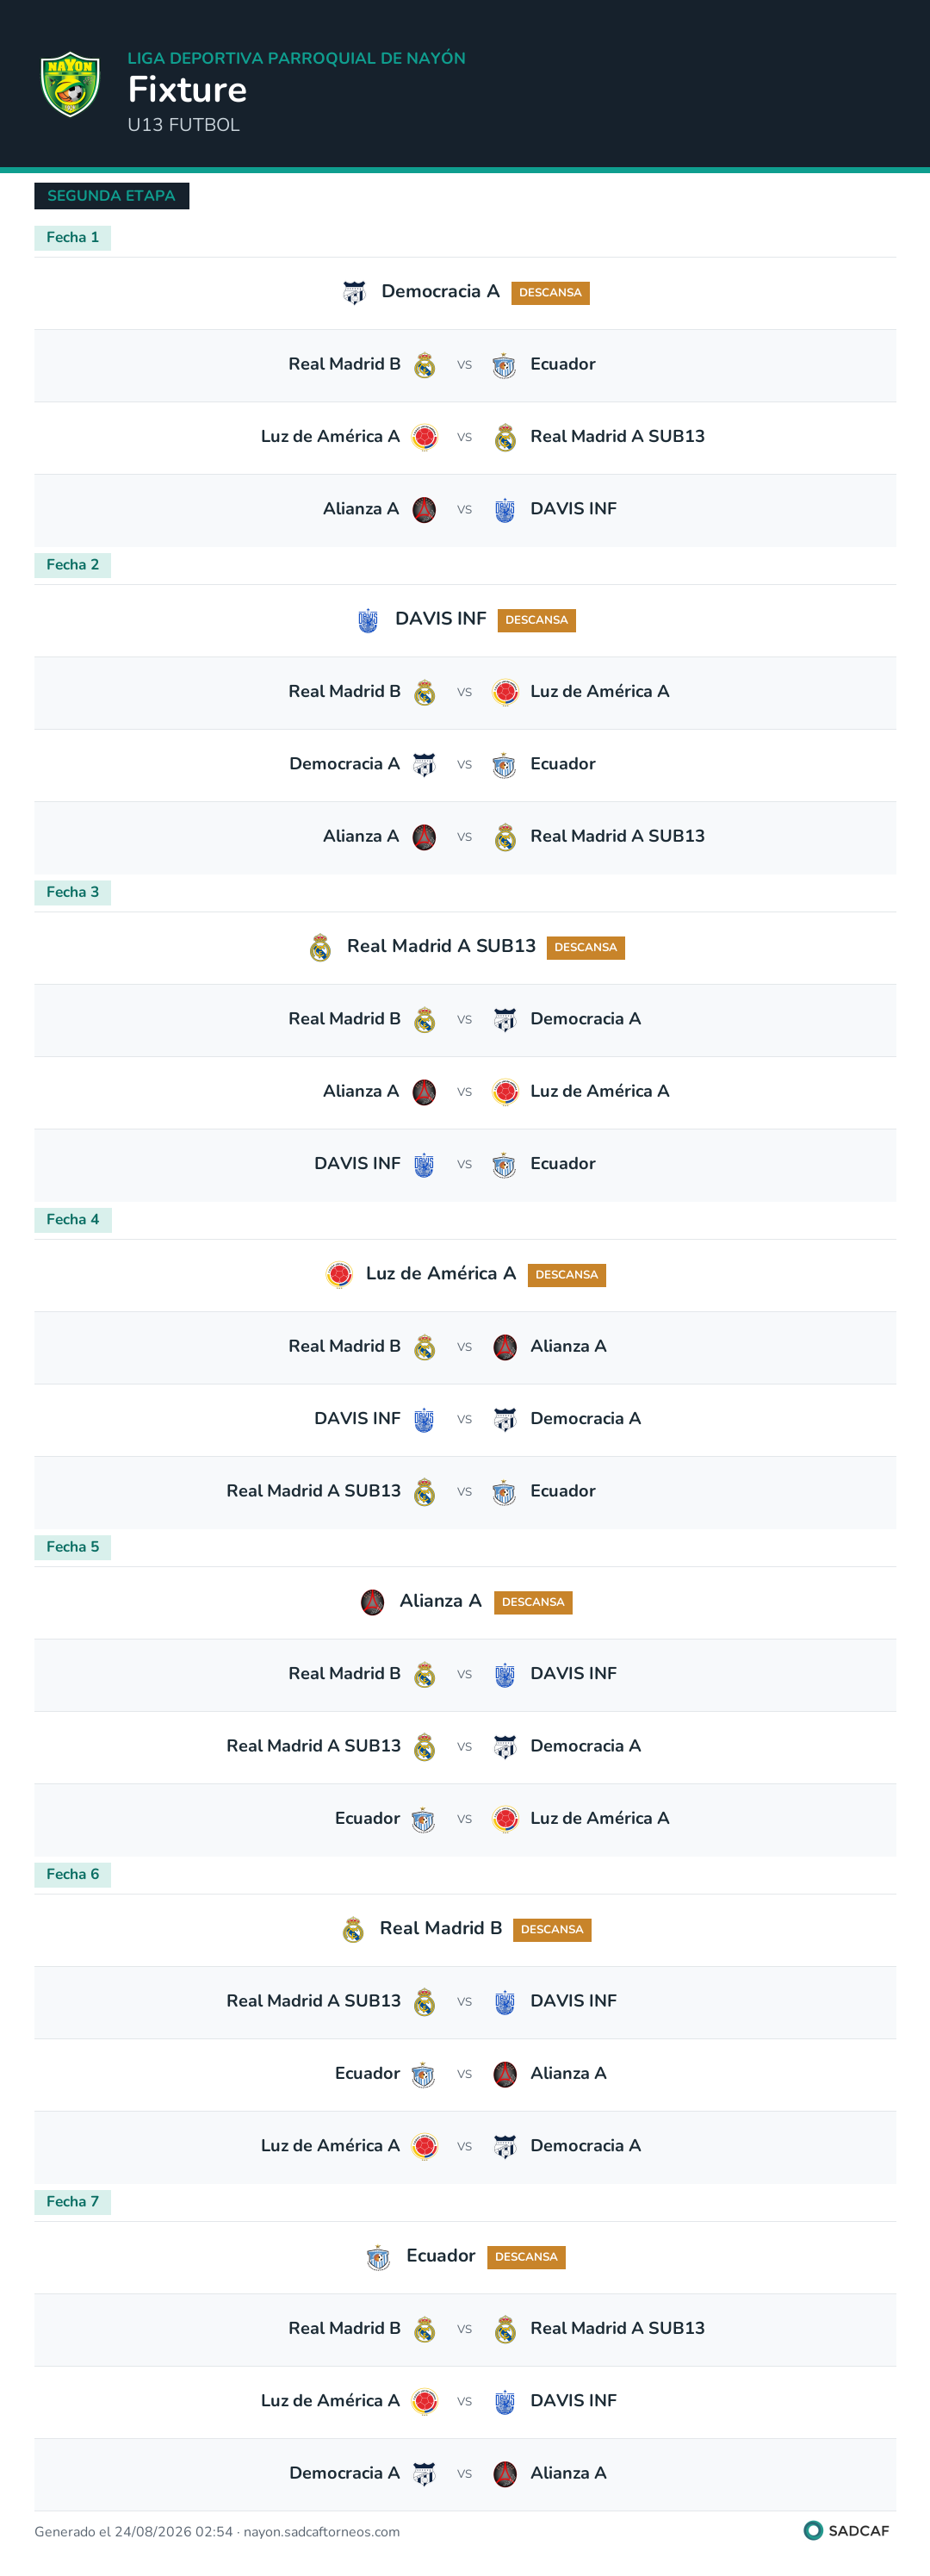Screen dimensions: 930x2576
Task: Click DESCANSA badge next to Alianza A
Action: [533, 1602]
